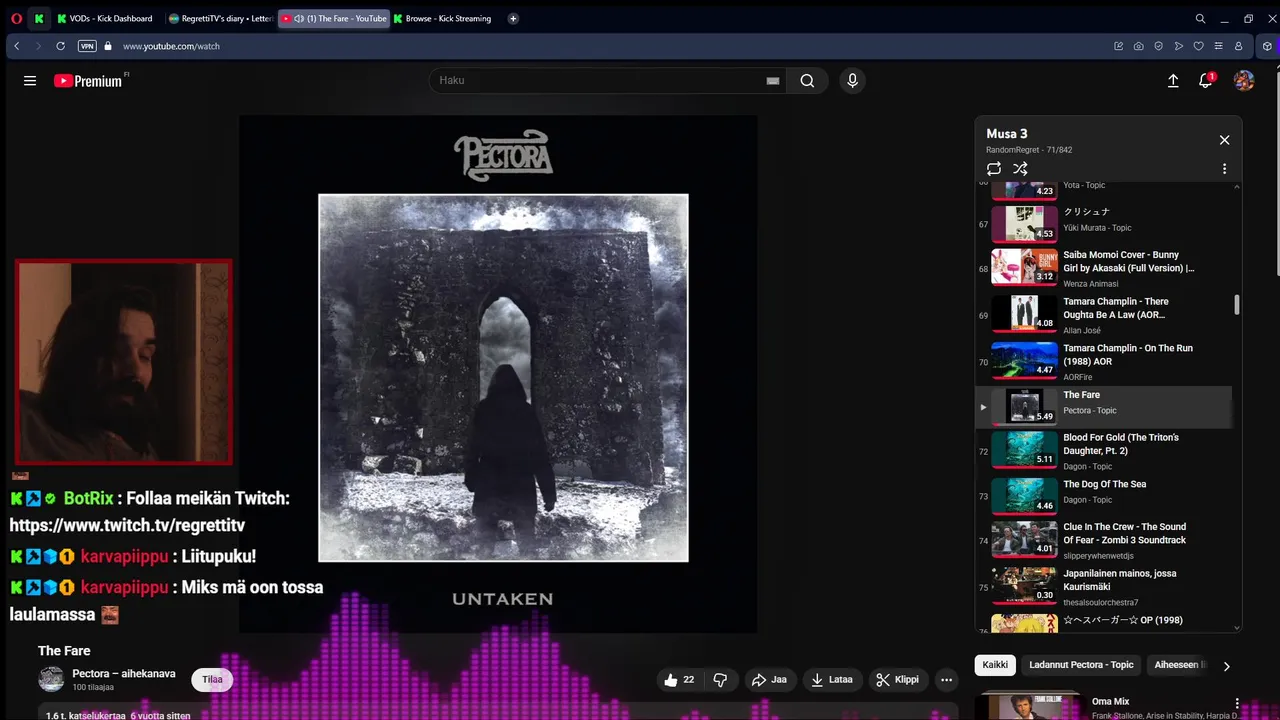Open the Oma Mix thumbnail

[1029, 706]
